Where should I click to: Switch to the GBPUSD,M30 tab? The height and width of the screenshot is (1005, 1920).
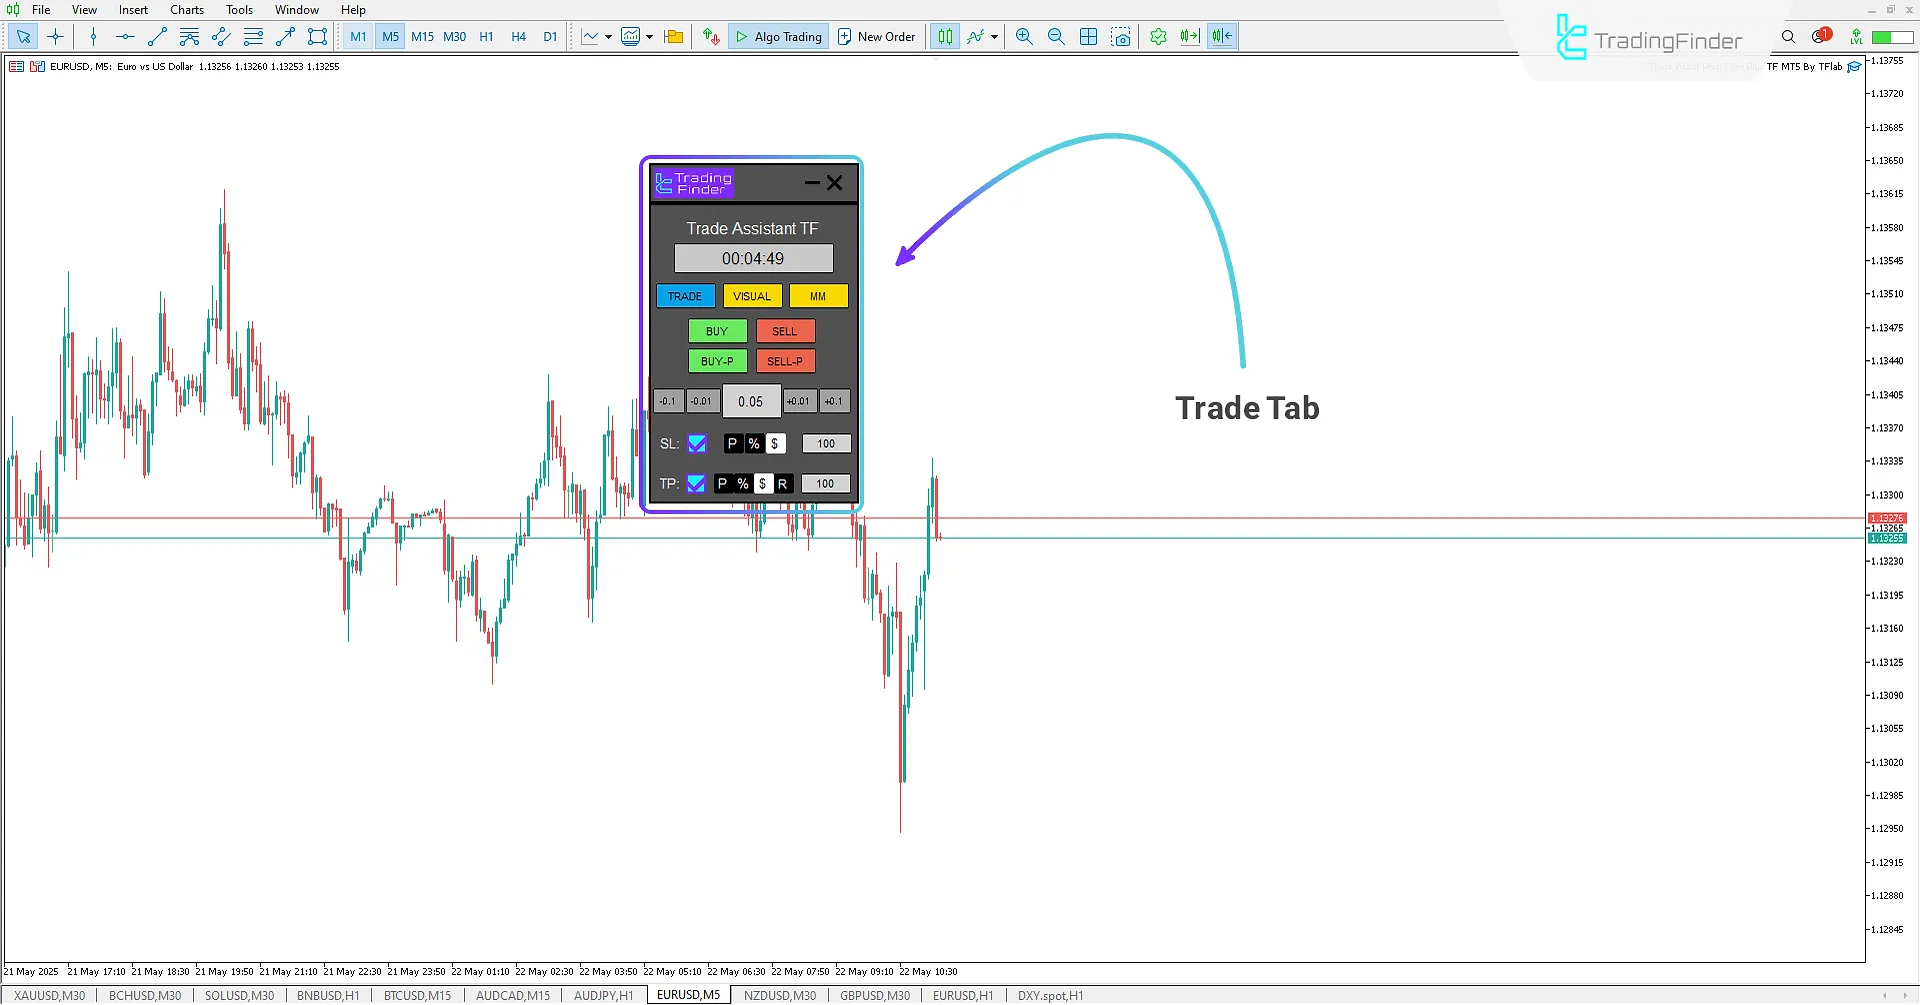(874, 994)
